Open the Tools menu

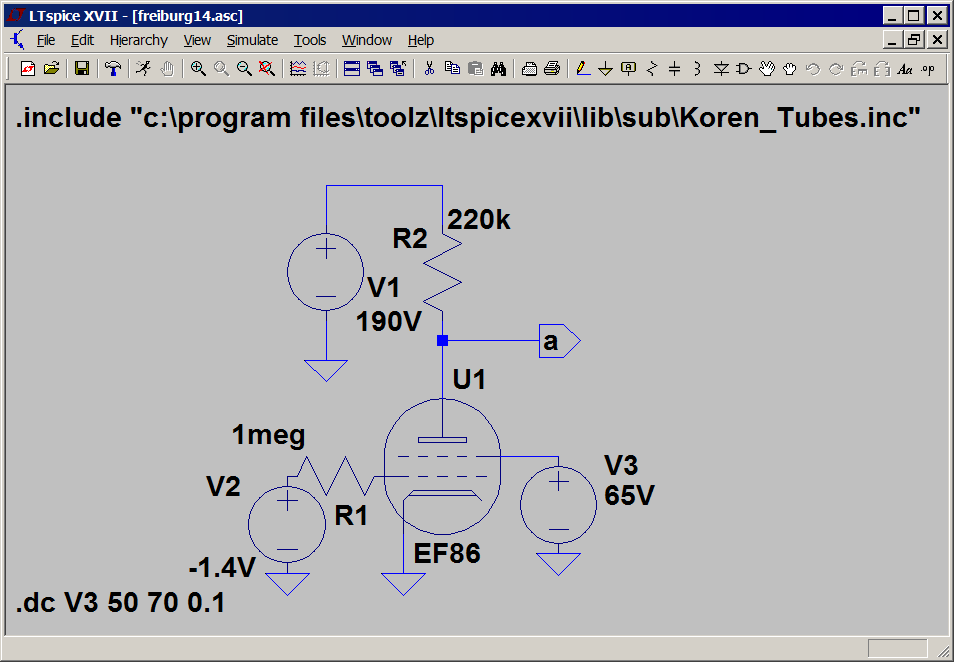[310, 40]
